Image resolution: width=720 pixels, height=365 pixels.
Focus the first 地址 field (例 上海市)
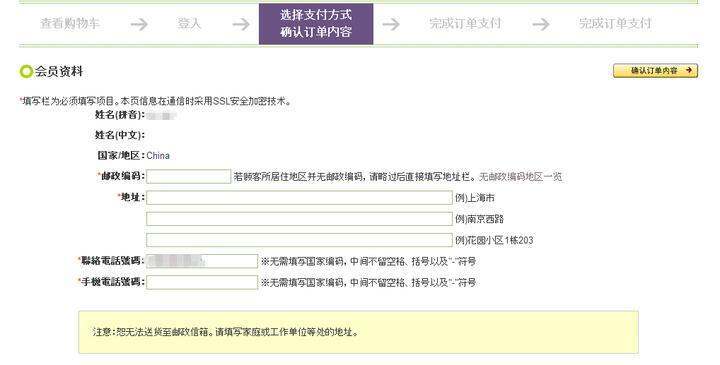tap(299, 198)
